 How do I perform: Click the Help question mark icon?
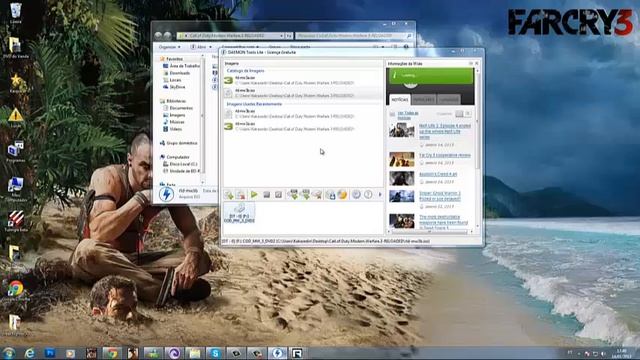368,195
